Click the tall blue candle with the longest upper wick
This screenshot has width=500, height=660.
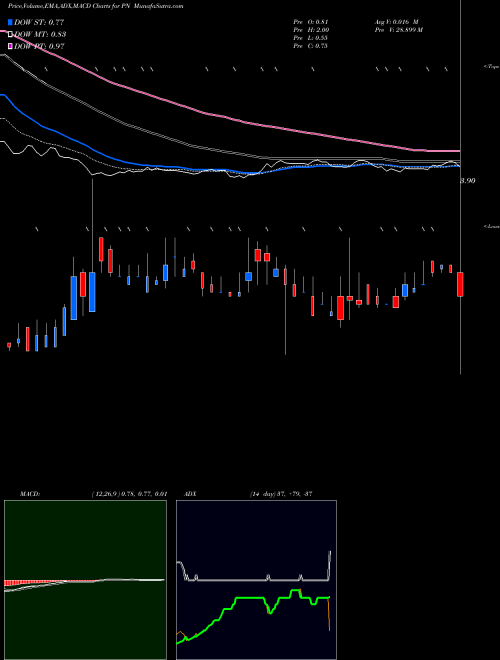(92, 292)
